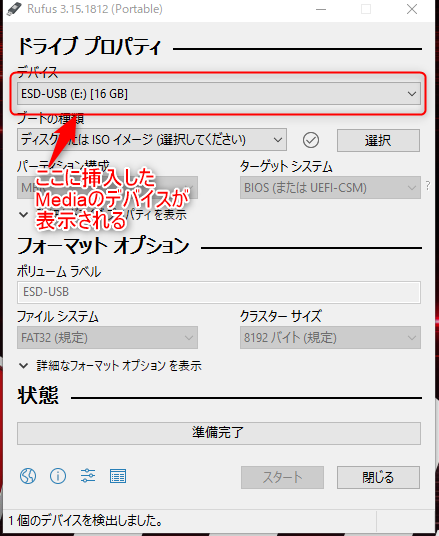Screen dimensions: 439x536
Task: Open the ブートの種類 ISO image dropdown
Action: coord(152,140)
